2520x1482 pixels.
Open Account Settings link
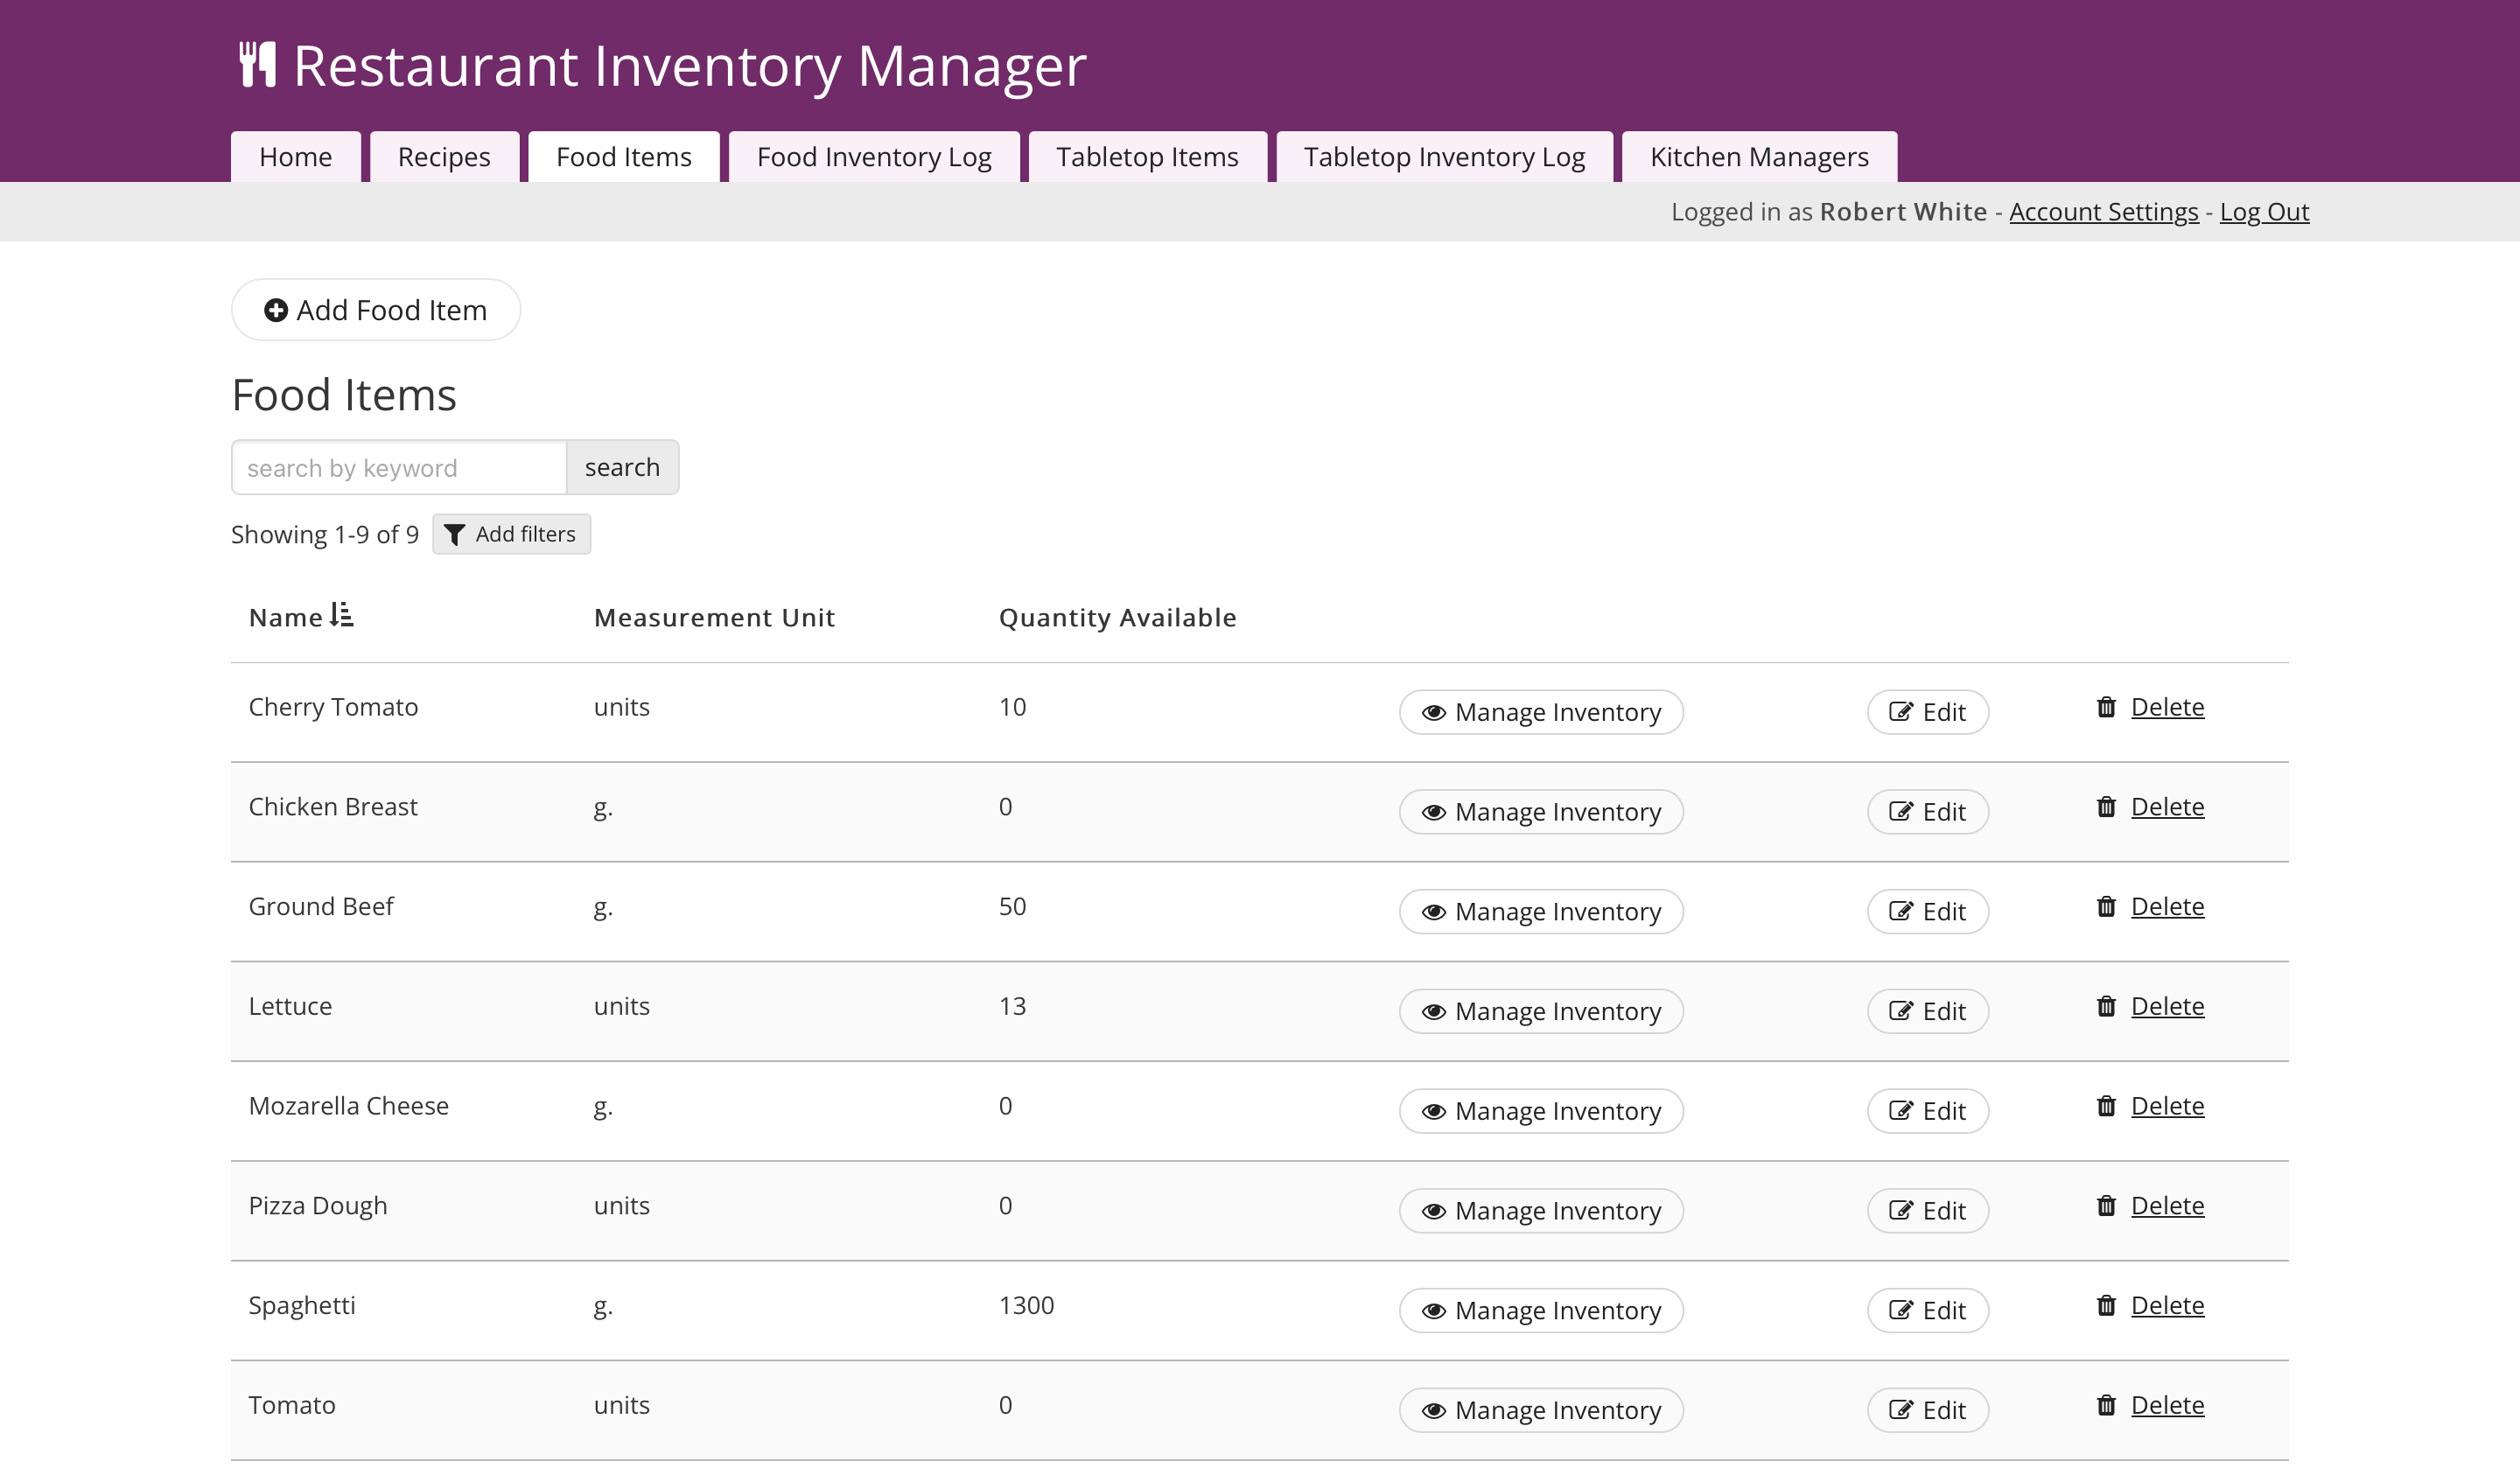(2103, 212)
